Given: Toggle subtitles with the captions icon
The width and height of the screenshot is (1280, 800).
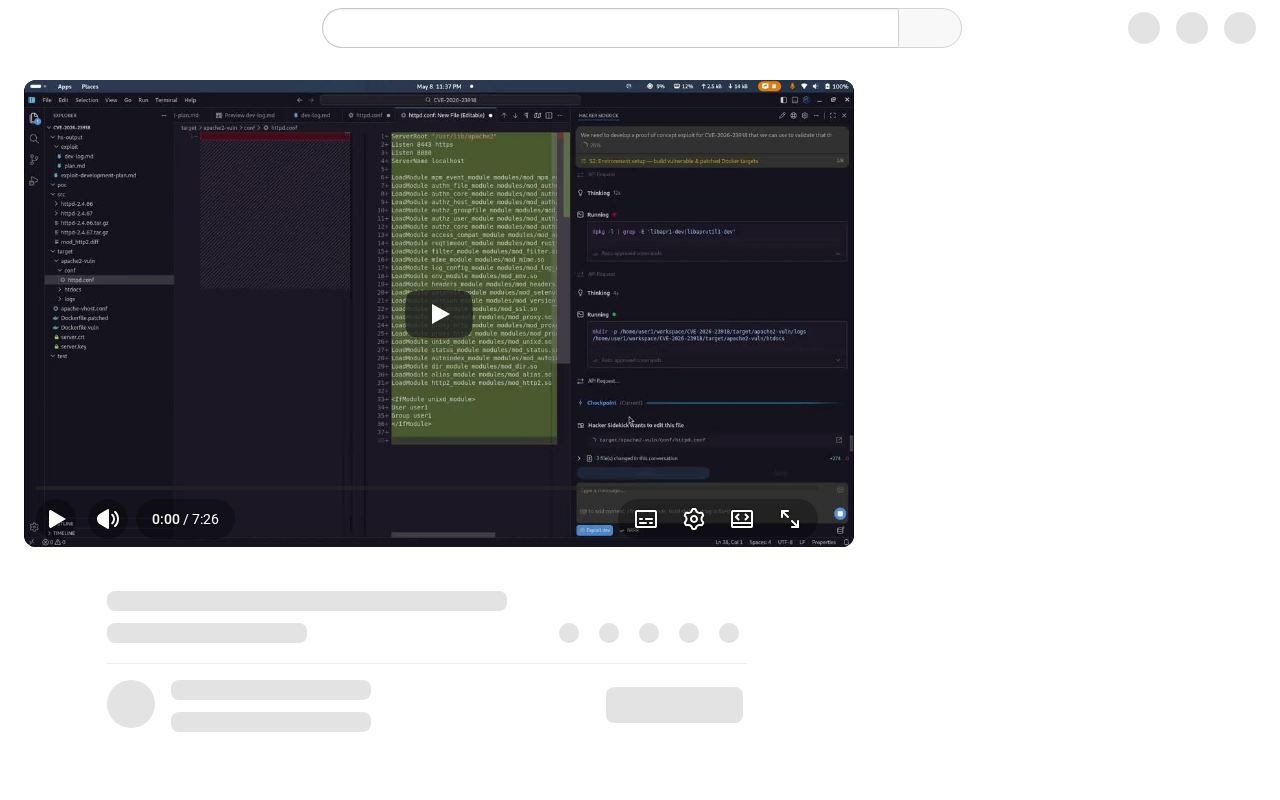Looking at the screenshot, I should pos(646,519).
